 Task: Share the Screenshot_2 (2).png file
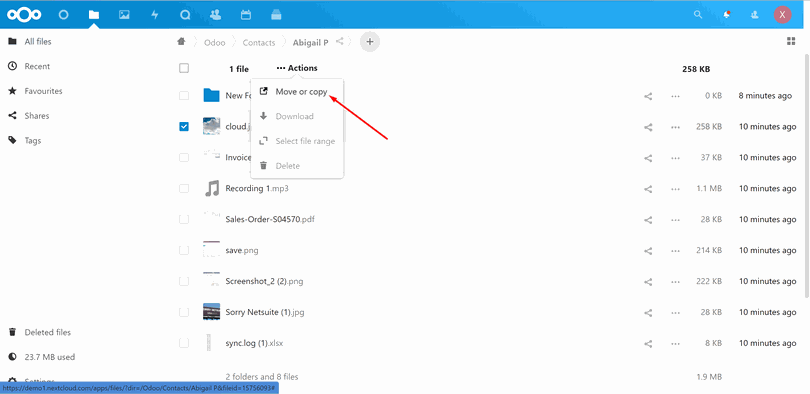pyautogui.click(x=648, y=282)
